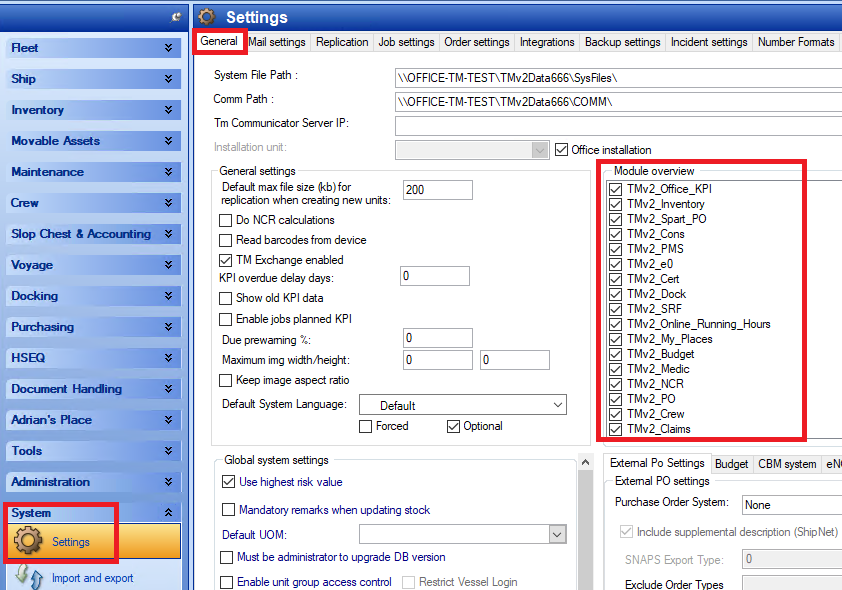Check Show old KPI data
This screenshot has width=842, height=590.
[x=226, y=298]
